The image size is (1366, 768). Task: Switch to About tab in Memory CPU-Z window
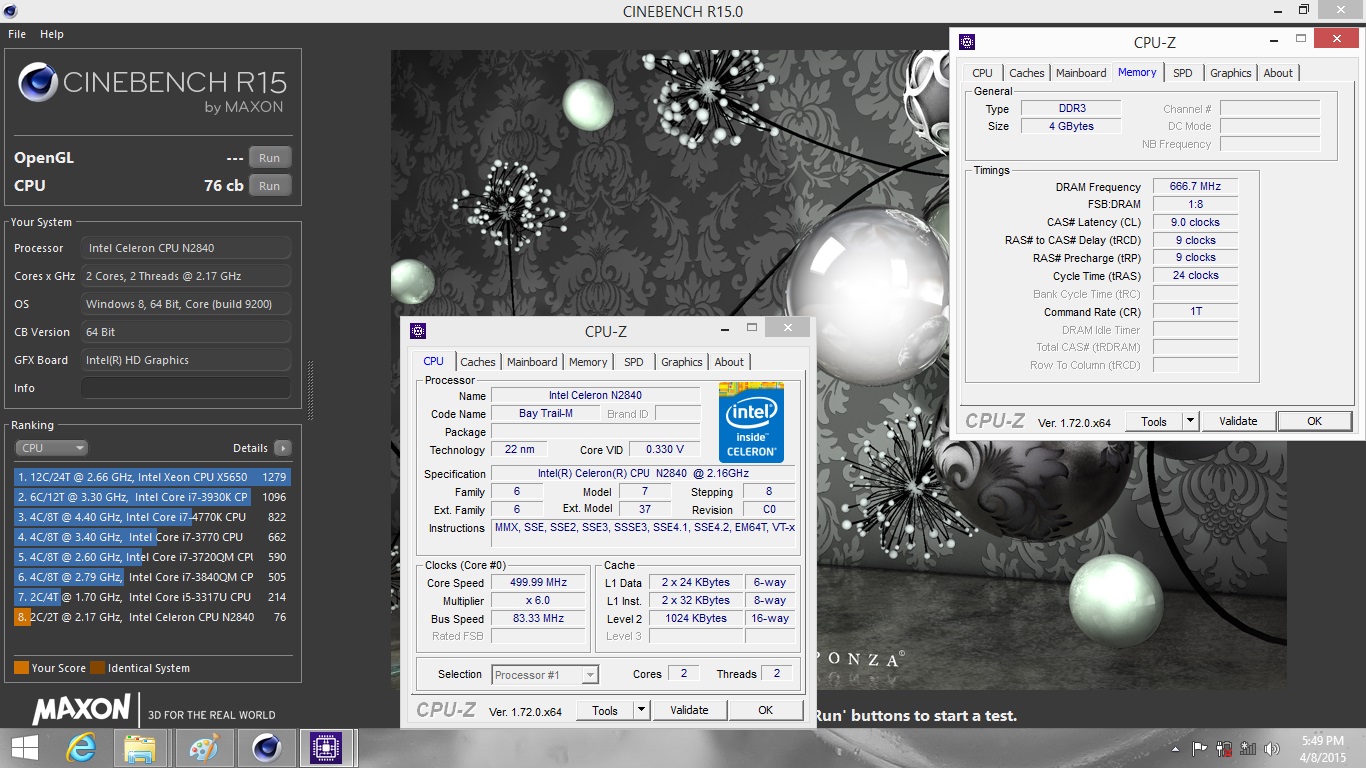click(1278, 73)
